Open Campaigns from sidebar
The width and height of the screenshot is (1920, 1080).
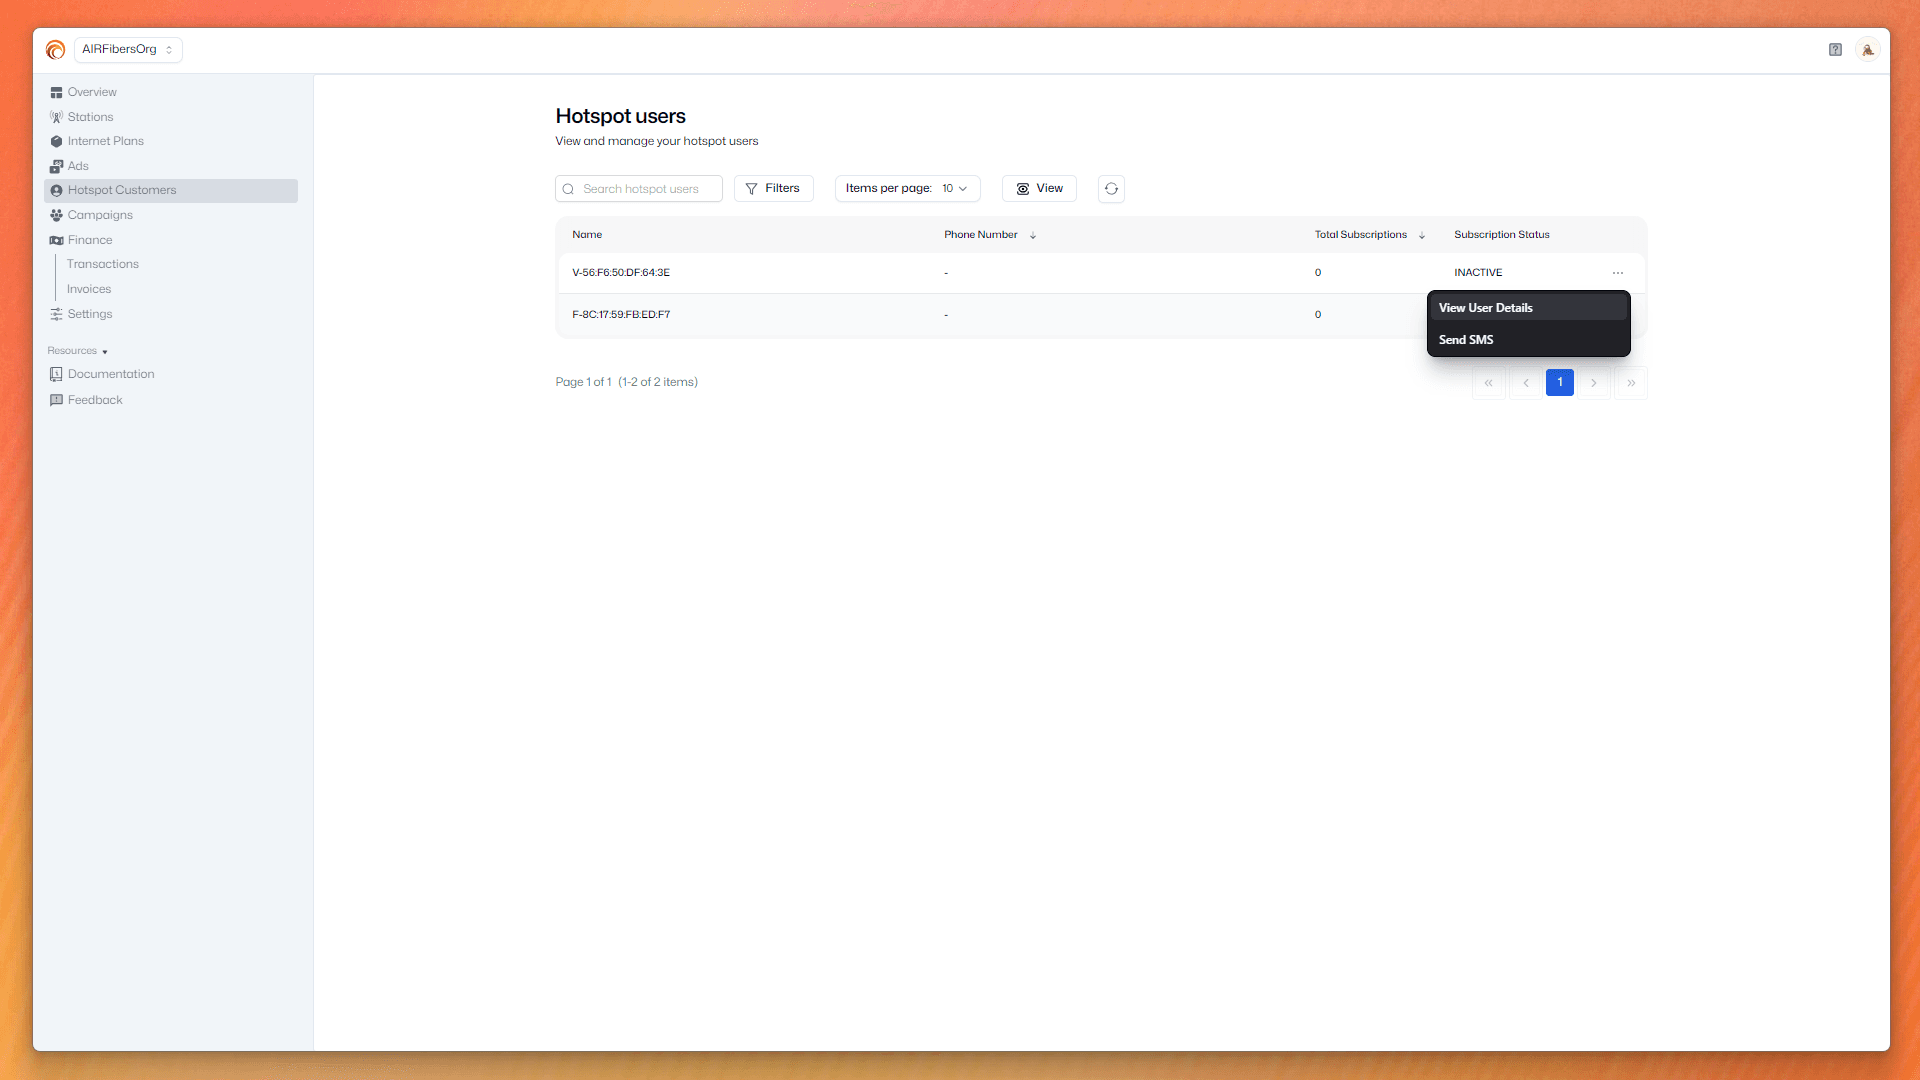[100, 215]
